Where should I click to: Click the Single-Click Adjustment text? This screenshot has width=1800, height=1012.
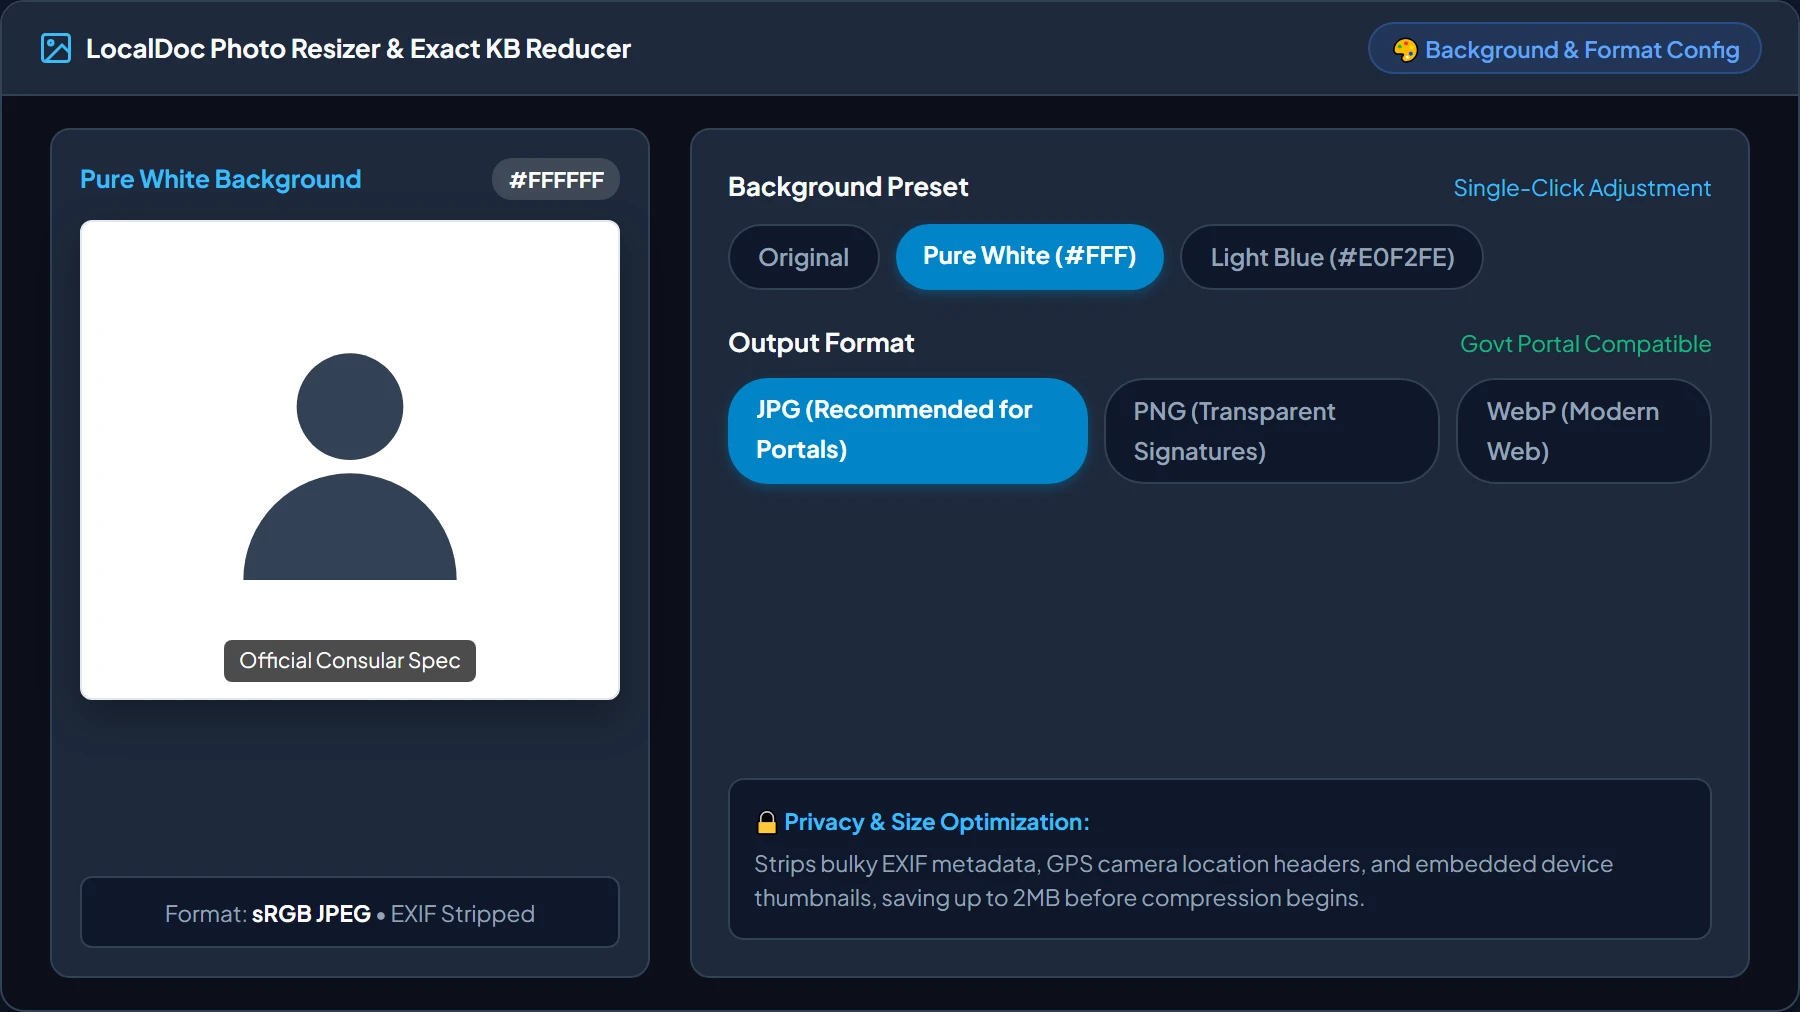pos(1582,188)
